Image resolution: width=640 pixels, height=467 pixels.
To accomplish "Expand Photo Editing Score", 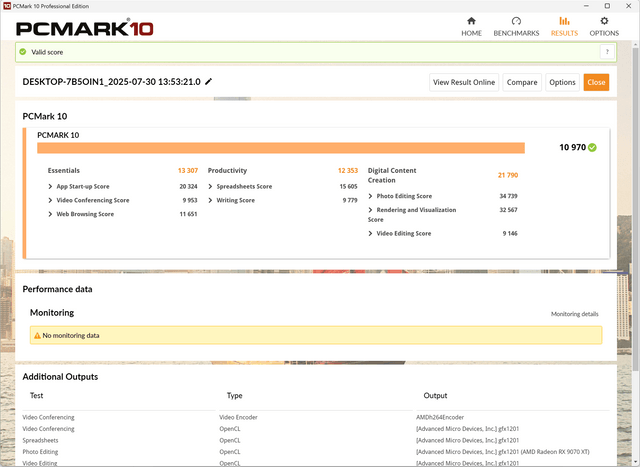I will 370,196.
